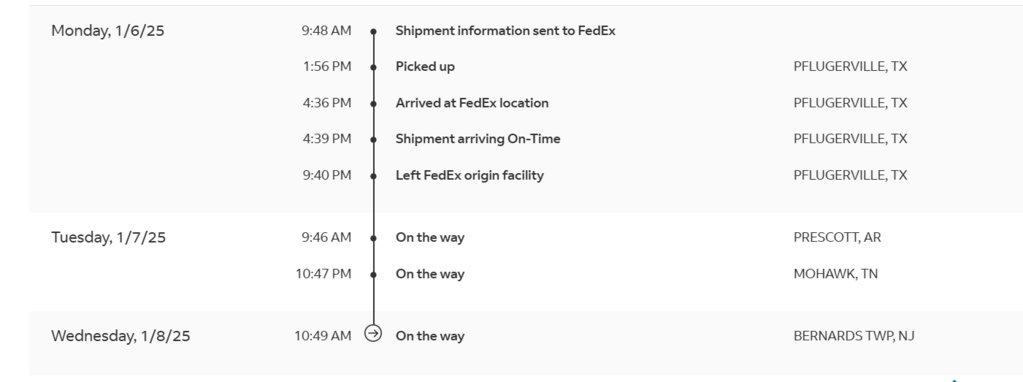Click the Picked up timeline dot
Screen dimensions: 1023x382
(x=373, y=67)
